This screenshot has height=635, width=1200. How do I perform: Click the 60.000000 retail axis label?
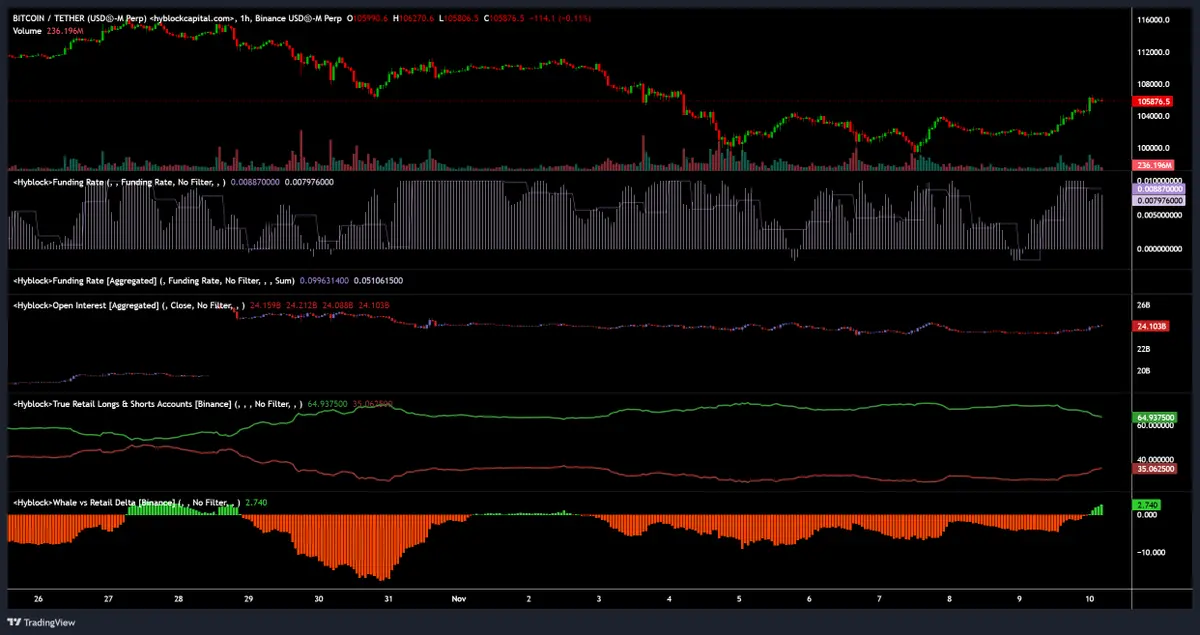tap(1156, 426)
